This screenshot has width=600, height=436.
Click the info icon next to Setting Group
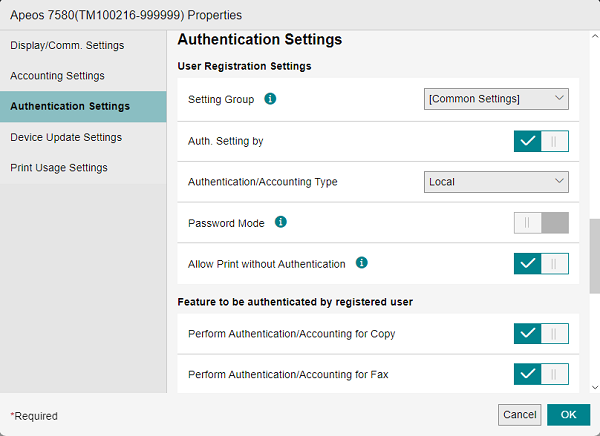[270, 99]
